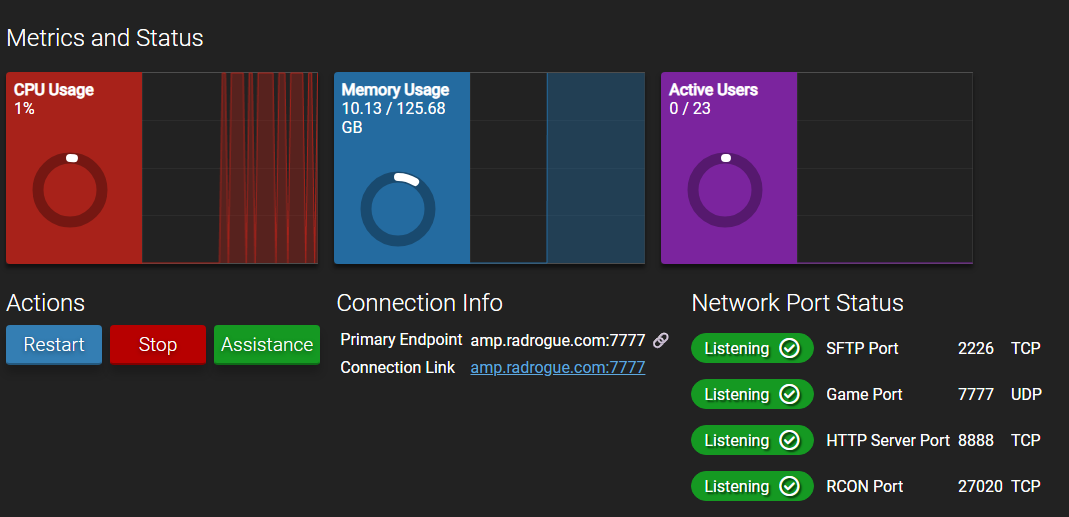Open the green Assistance button
1069x517 pixels.
[x=267, y=345]
